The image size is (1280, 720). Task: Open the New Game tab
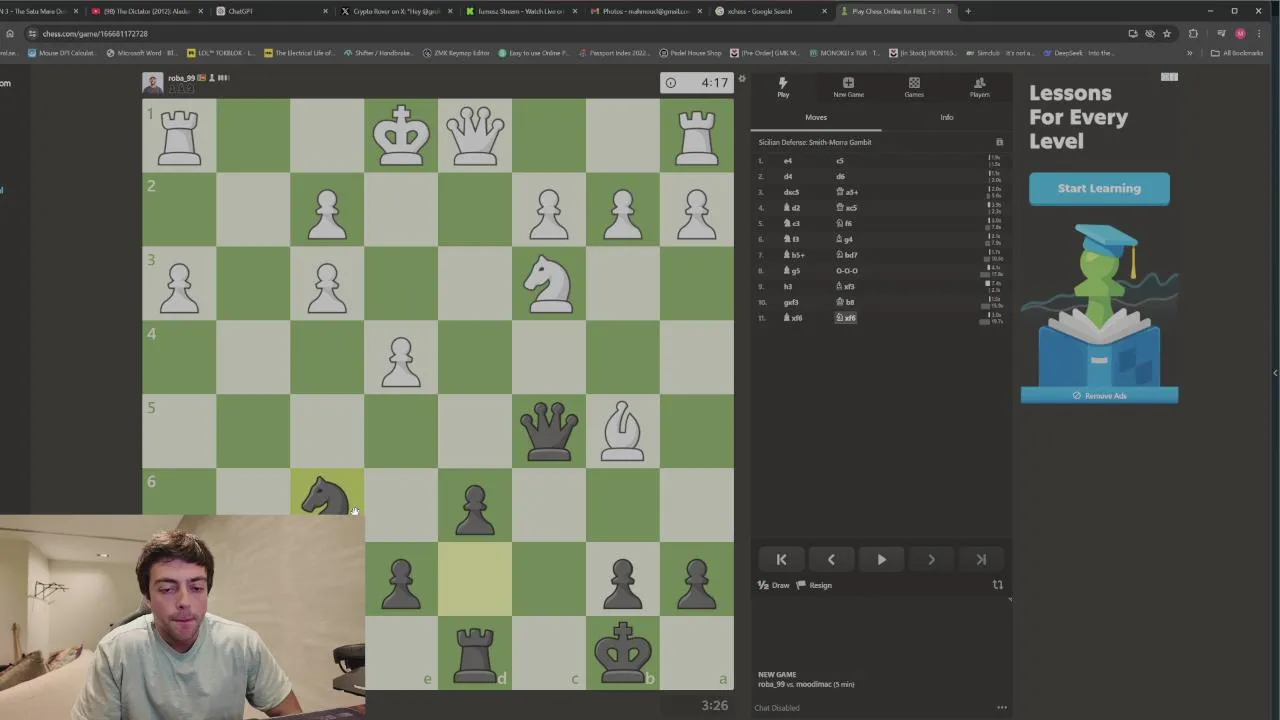pyautogui.click(x=848, y=88)
